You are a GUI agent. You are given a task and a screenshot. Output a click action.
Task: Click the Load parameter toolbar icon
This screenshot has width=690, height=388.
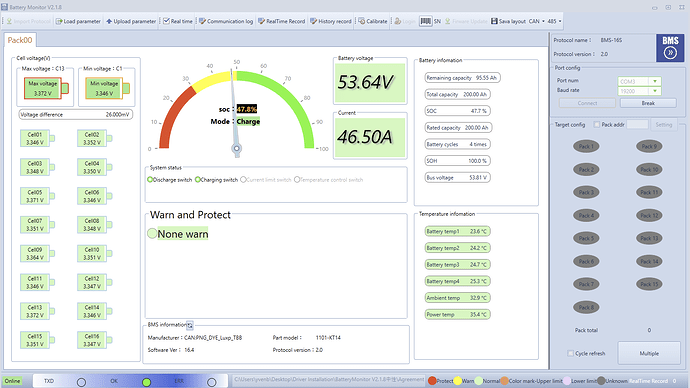(x=59, y=21)
